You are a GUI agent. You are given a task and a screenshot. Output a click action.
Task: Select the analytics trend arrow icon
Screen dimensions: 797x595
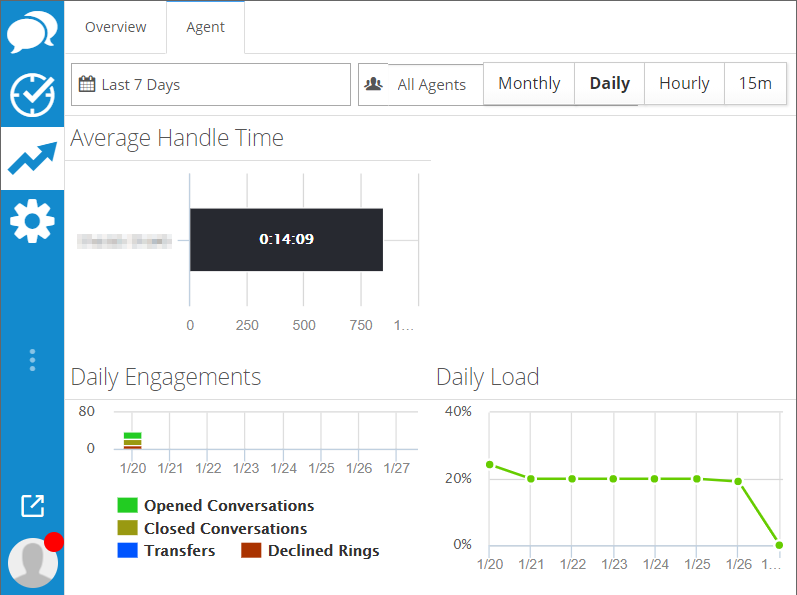(x=32, y=158)
